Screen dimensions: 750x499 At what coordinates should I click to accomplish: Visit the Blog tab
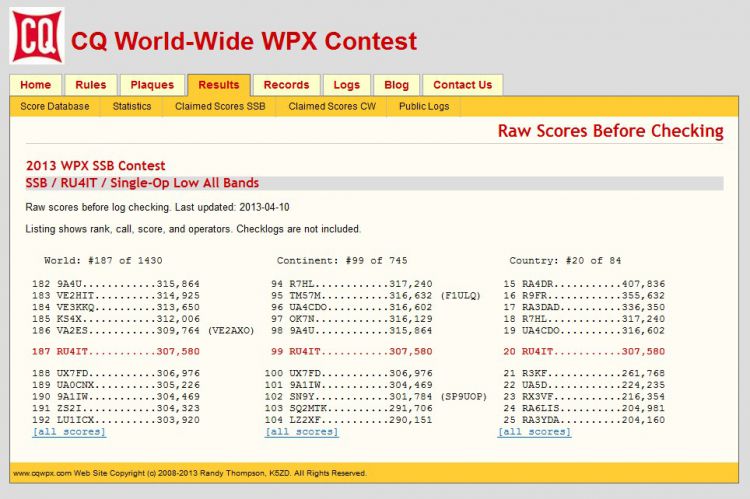coord(397,85)
